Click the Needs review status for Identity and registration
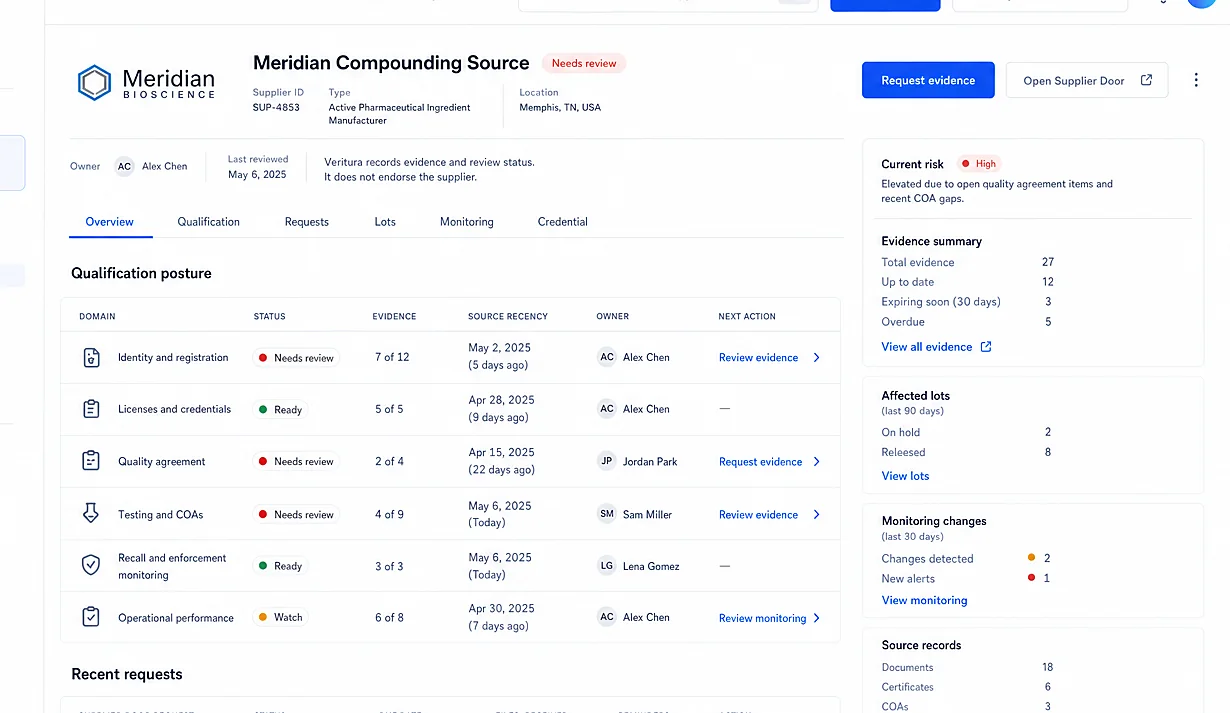Screen dimensions: 1230x713 click(296, 357)
